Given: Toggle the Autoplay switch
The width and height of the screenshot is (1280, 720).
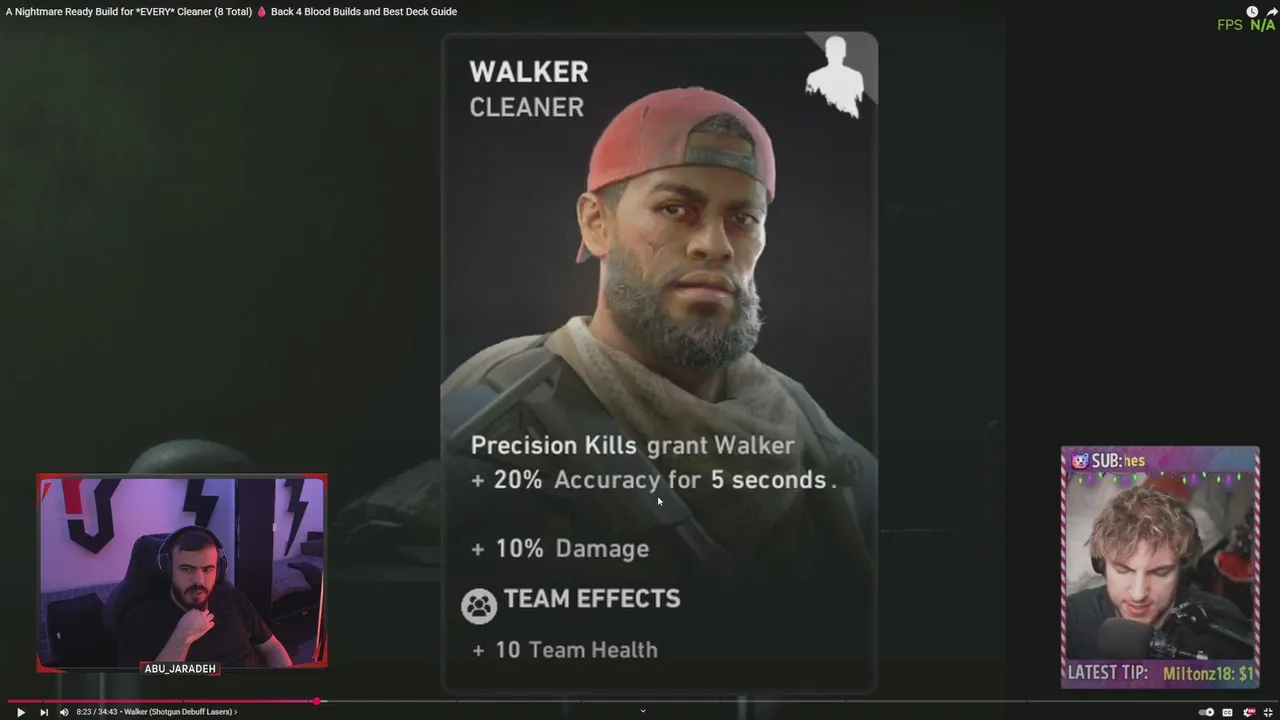Looking at the screenshot, I should [1206, 712].
